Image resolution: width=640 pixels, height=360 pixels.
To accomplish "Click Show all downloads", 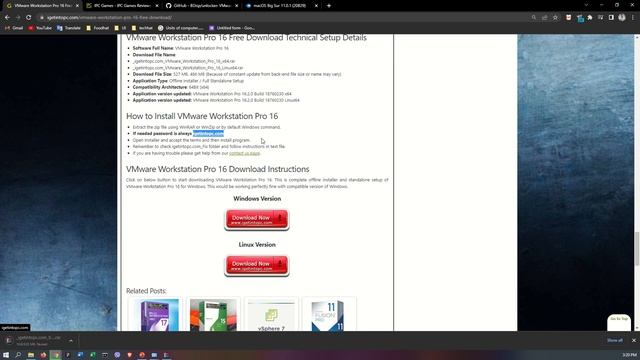I will (x=615, y=340).
